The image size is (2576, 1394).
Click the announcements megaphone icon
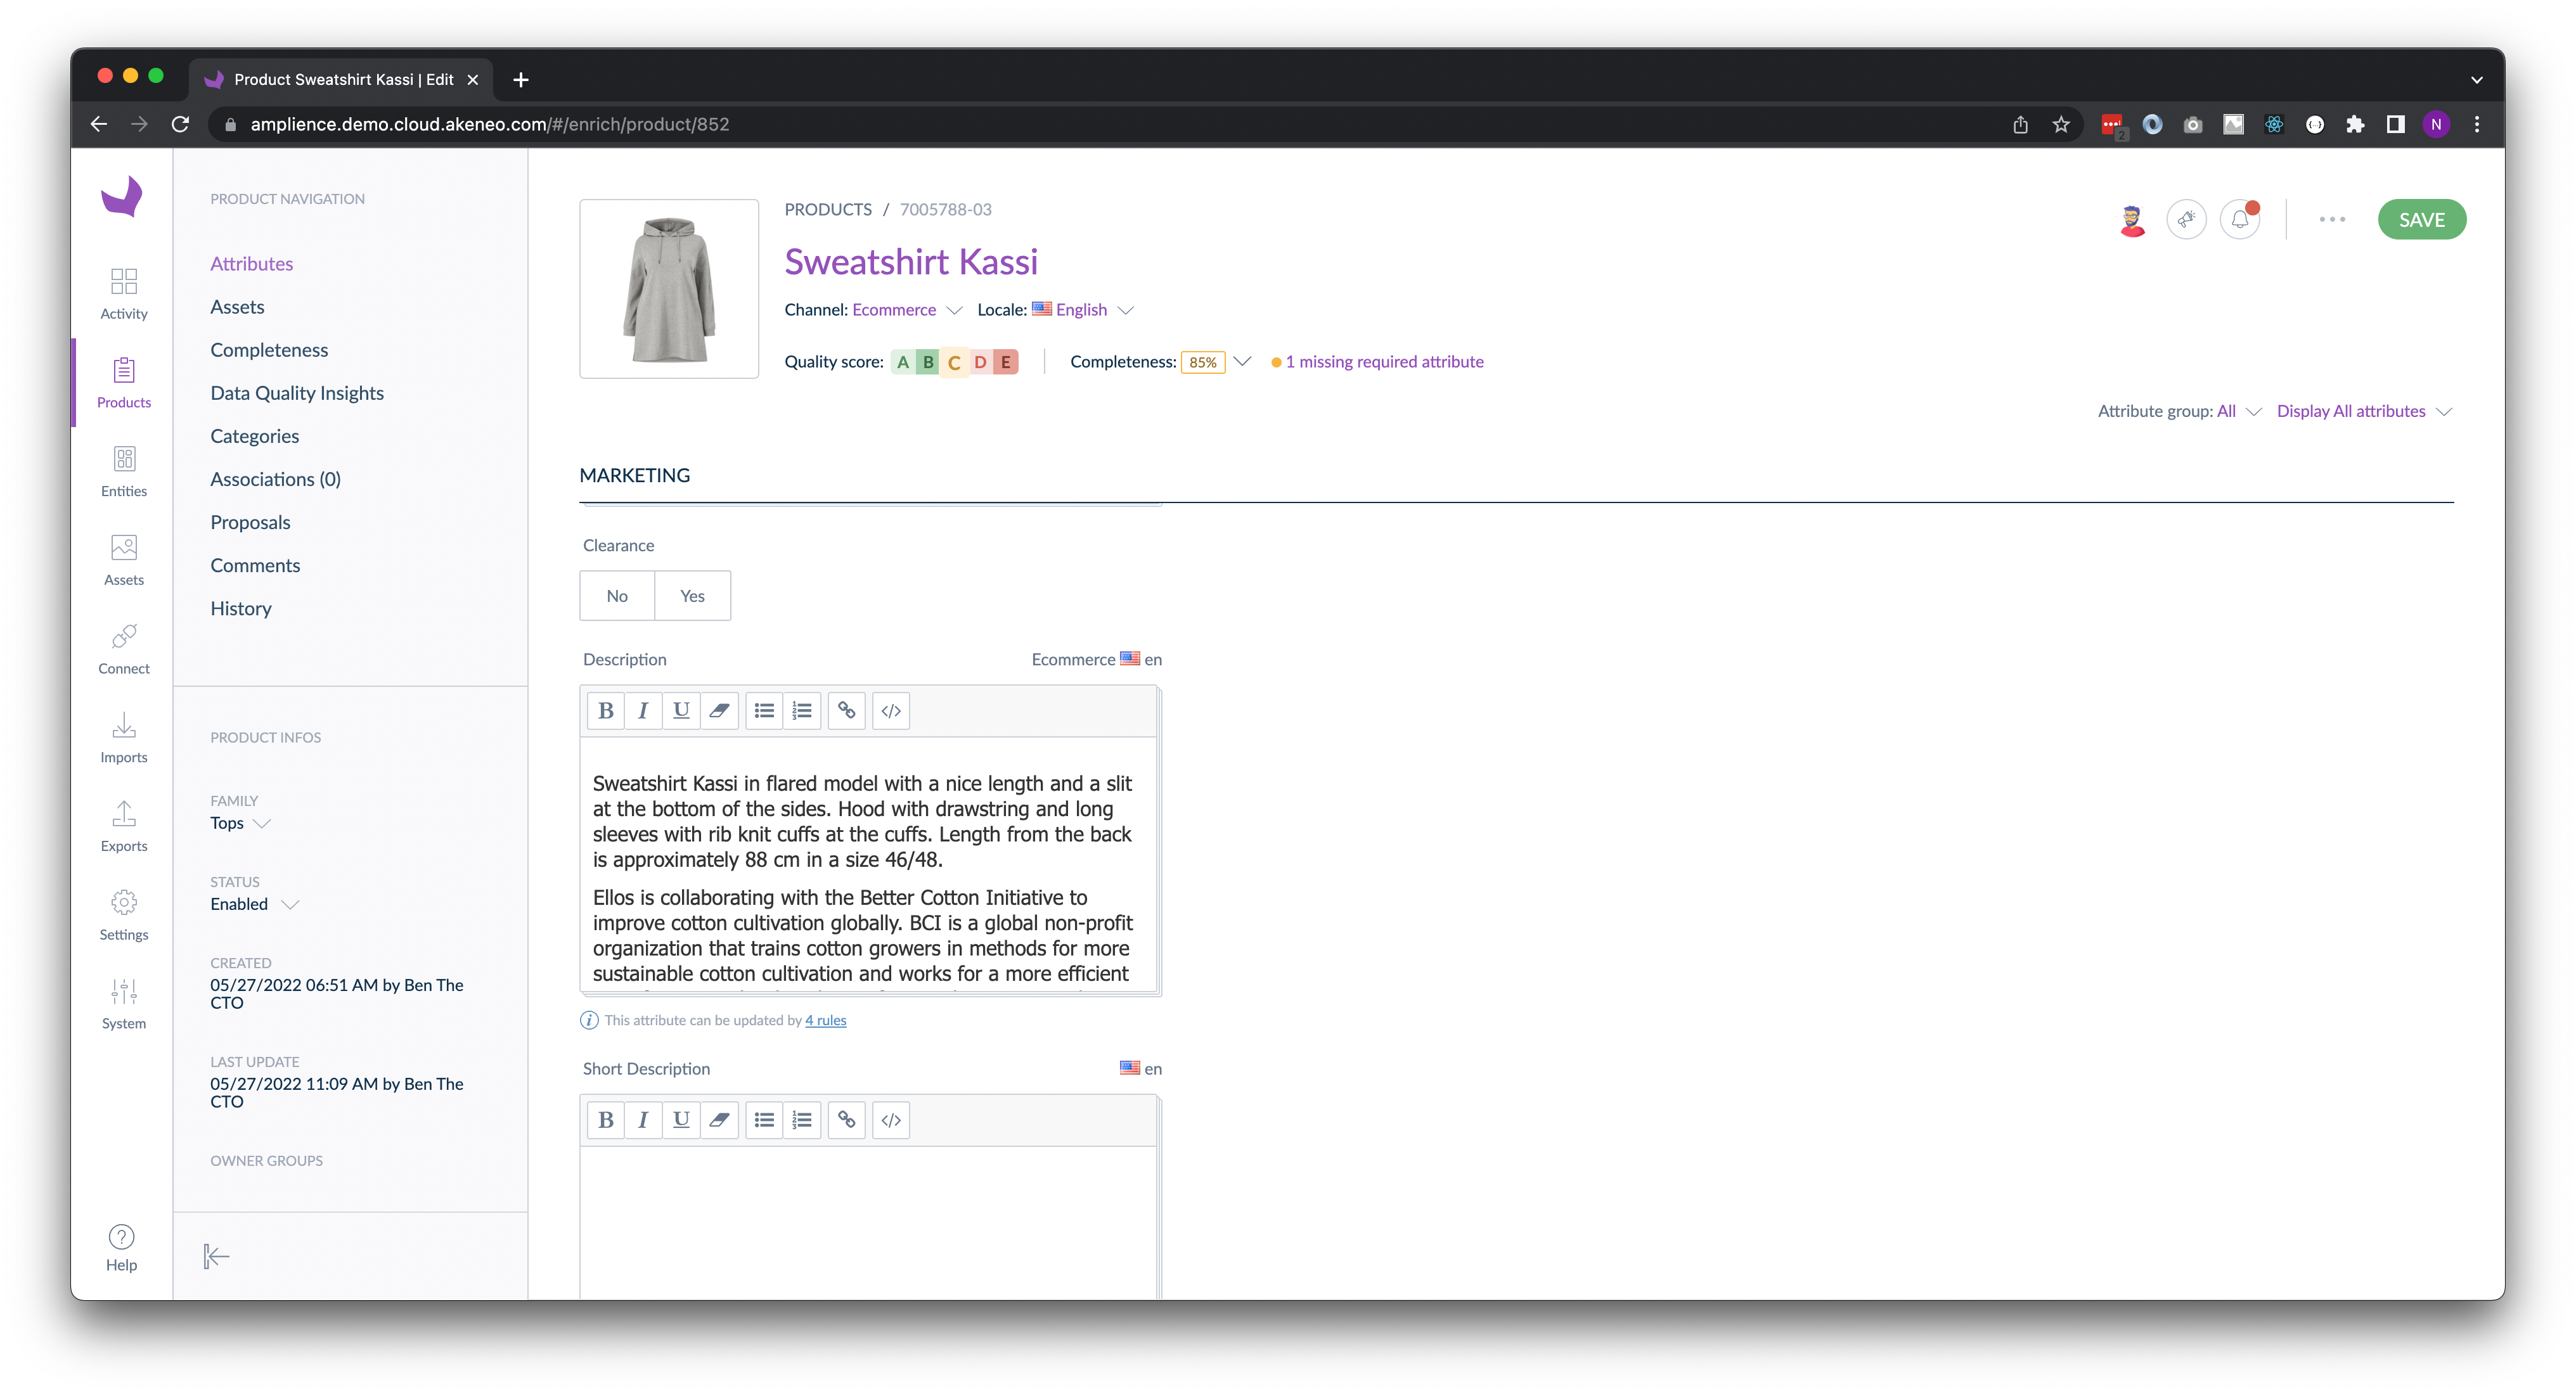tap(2186, 219)
